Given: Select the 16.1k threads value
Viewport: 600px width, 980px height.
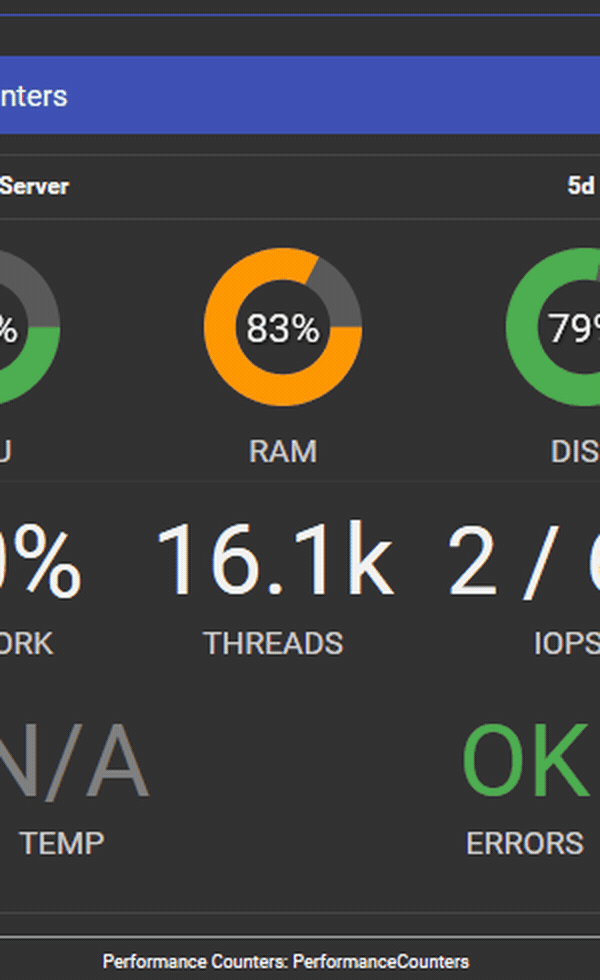Looking at the screenshot, I should pos(275,559).
